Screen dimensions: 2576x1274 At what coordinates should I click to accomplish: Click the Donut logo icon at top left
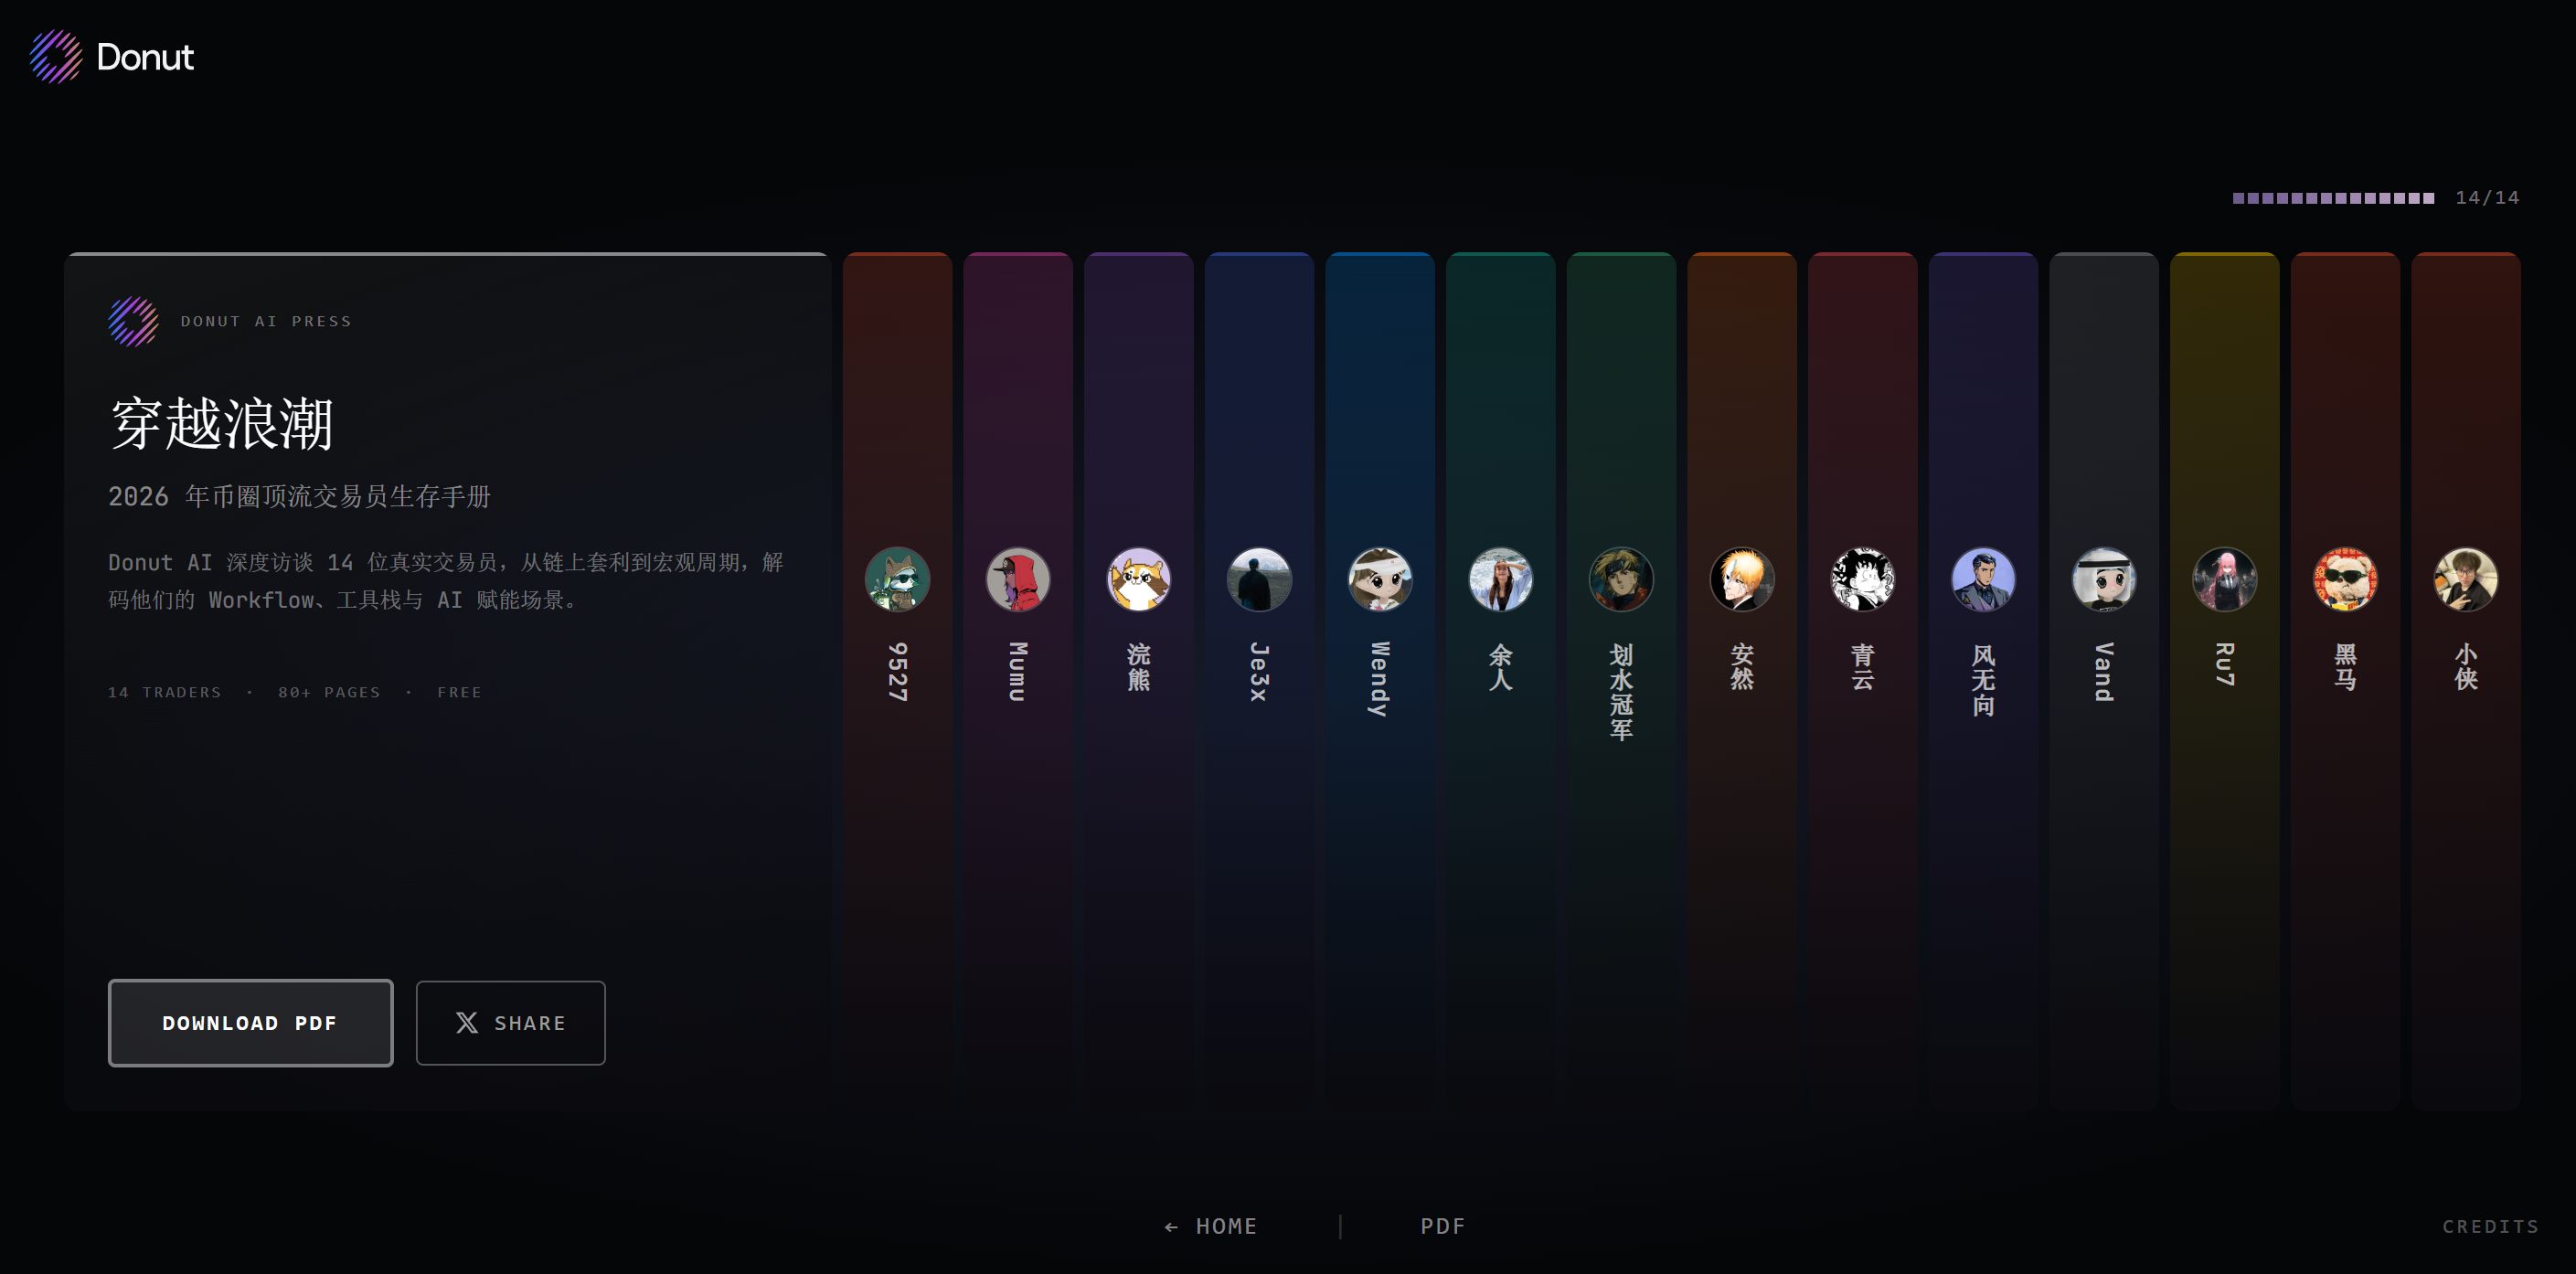coord(56,57)
